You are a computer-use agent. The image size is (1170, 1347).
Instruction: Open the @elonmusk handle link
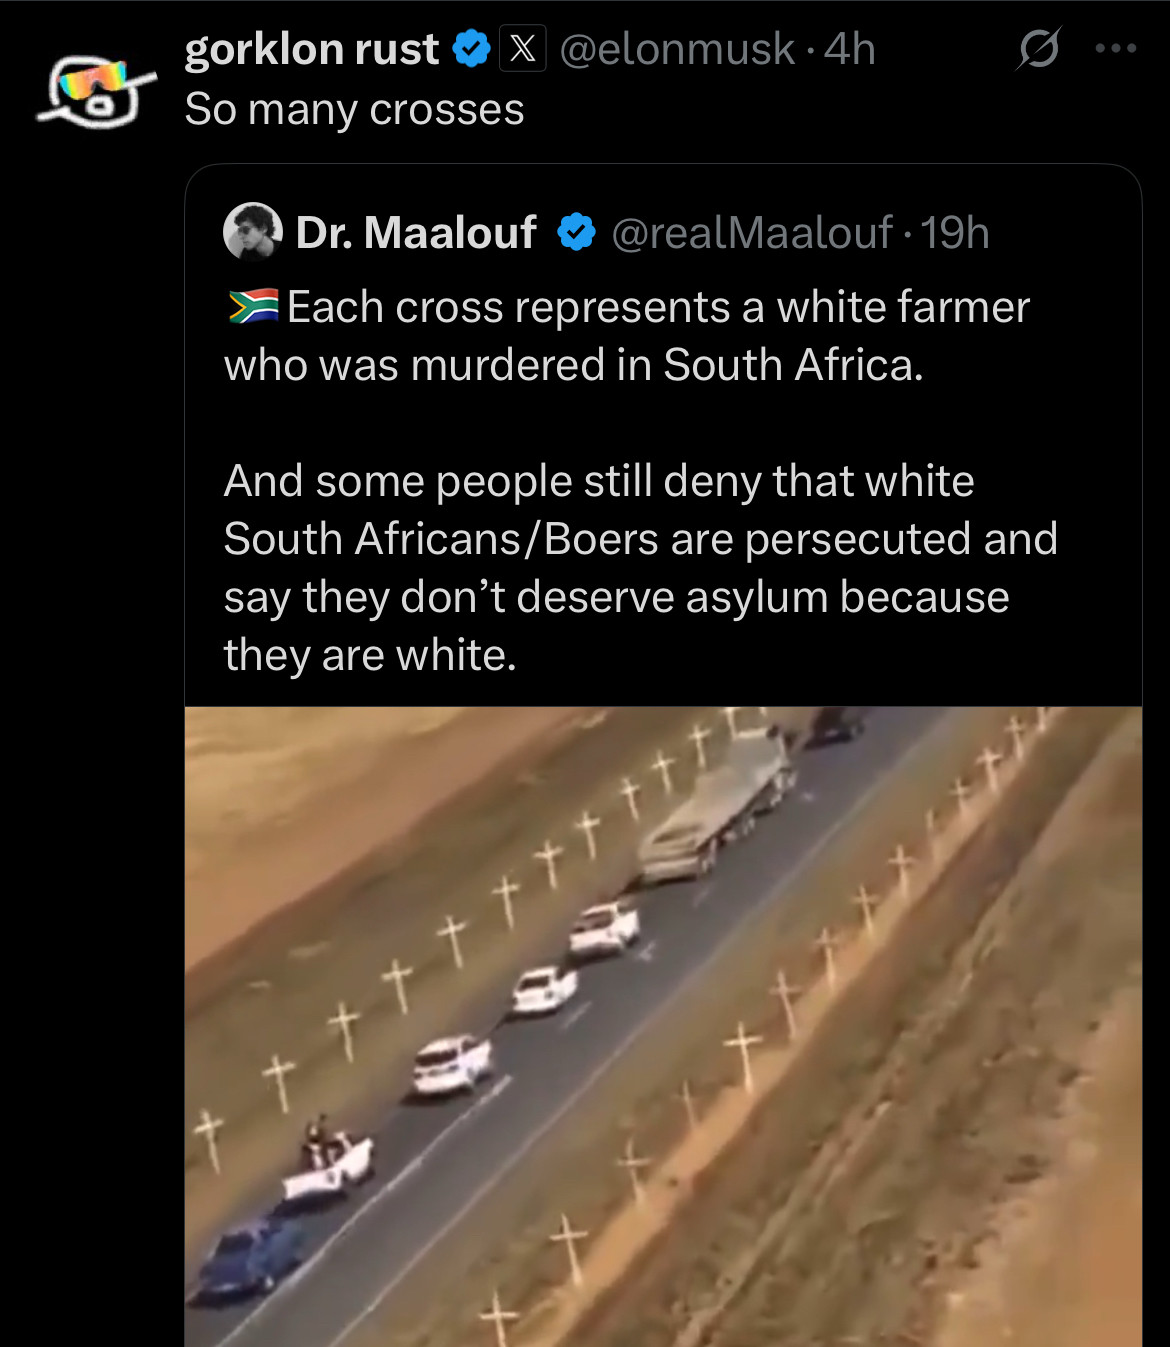click(x=678, y=49)
